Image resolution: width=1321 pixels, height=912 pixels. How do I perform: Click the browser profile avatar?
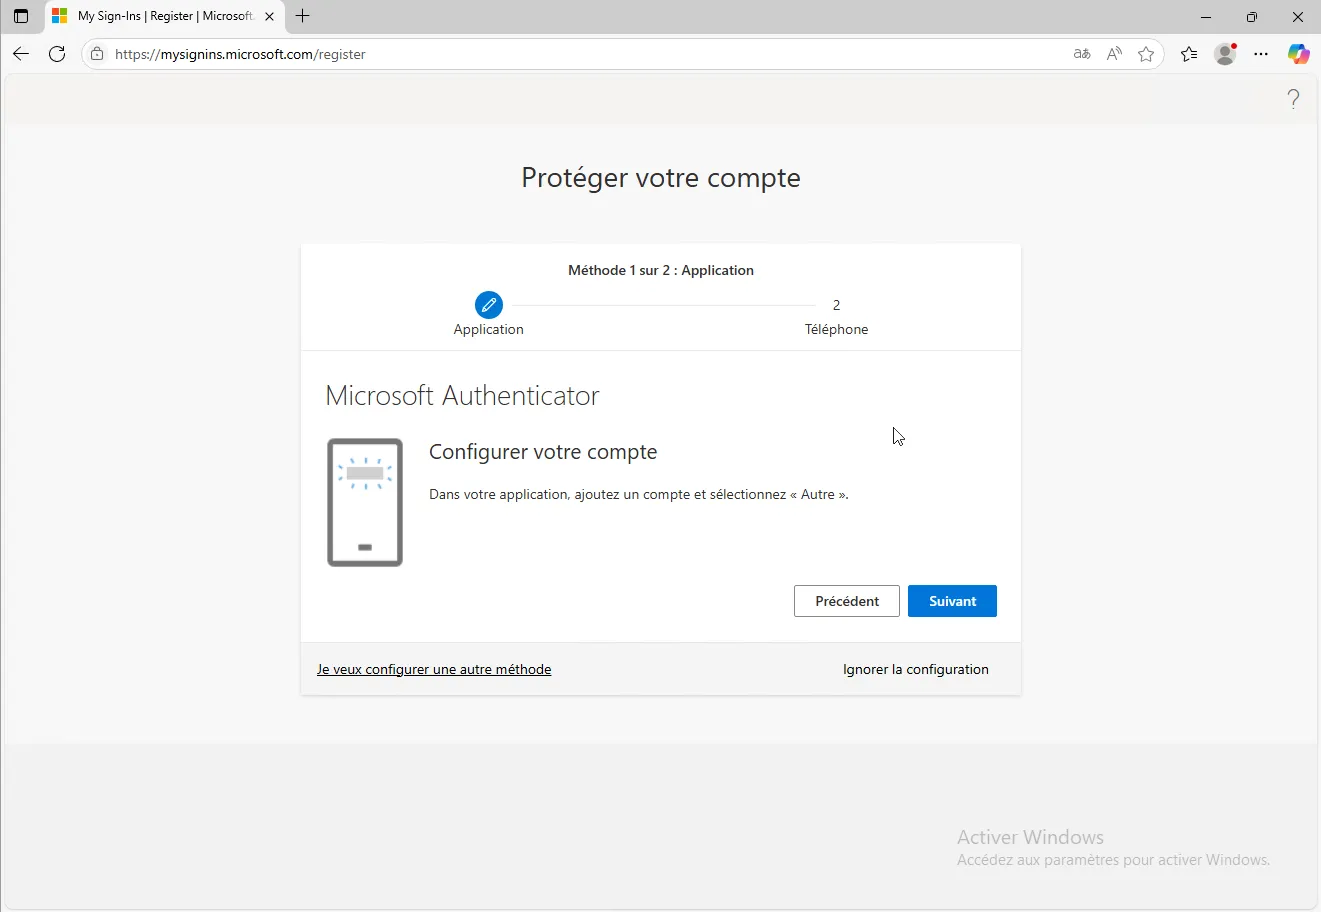coord(1225,54)
